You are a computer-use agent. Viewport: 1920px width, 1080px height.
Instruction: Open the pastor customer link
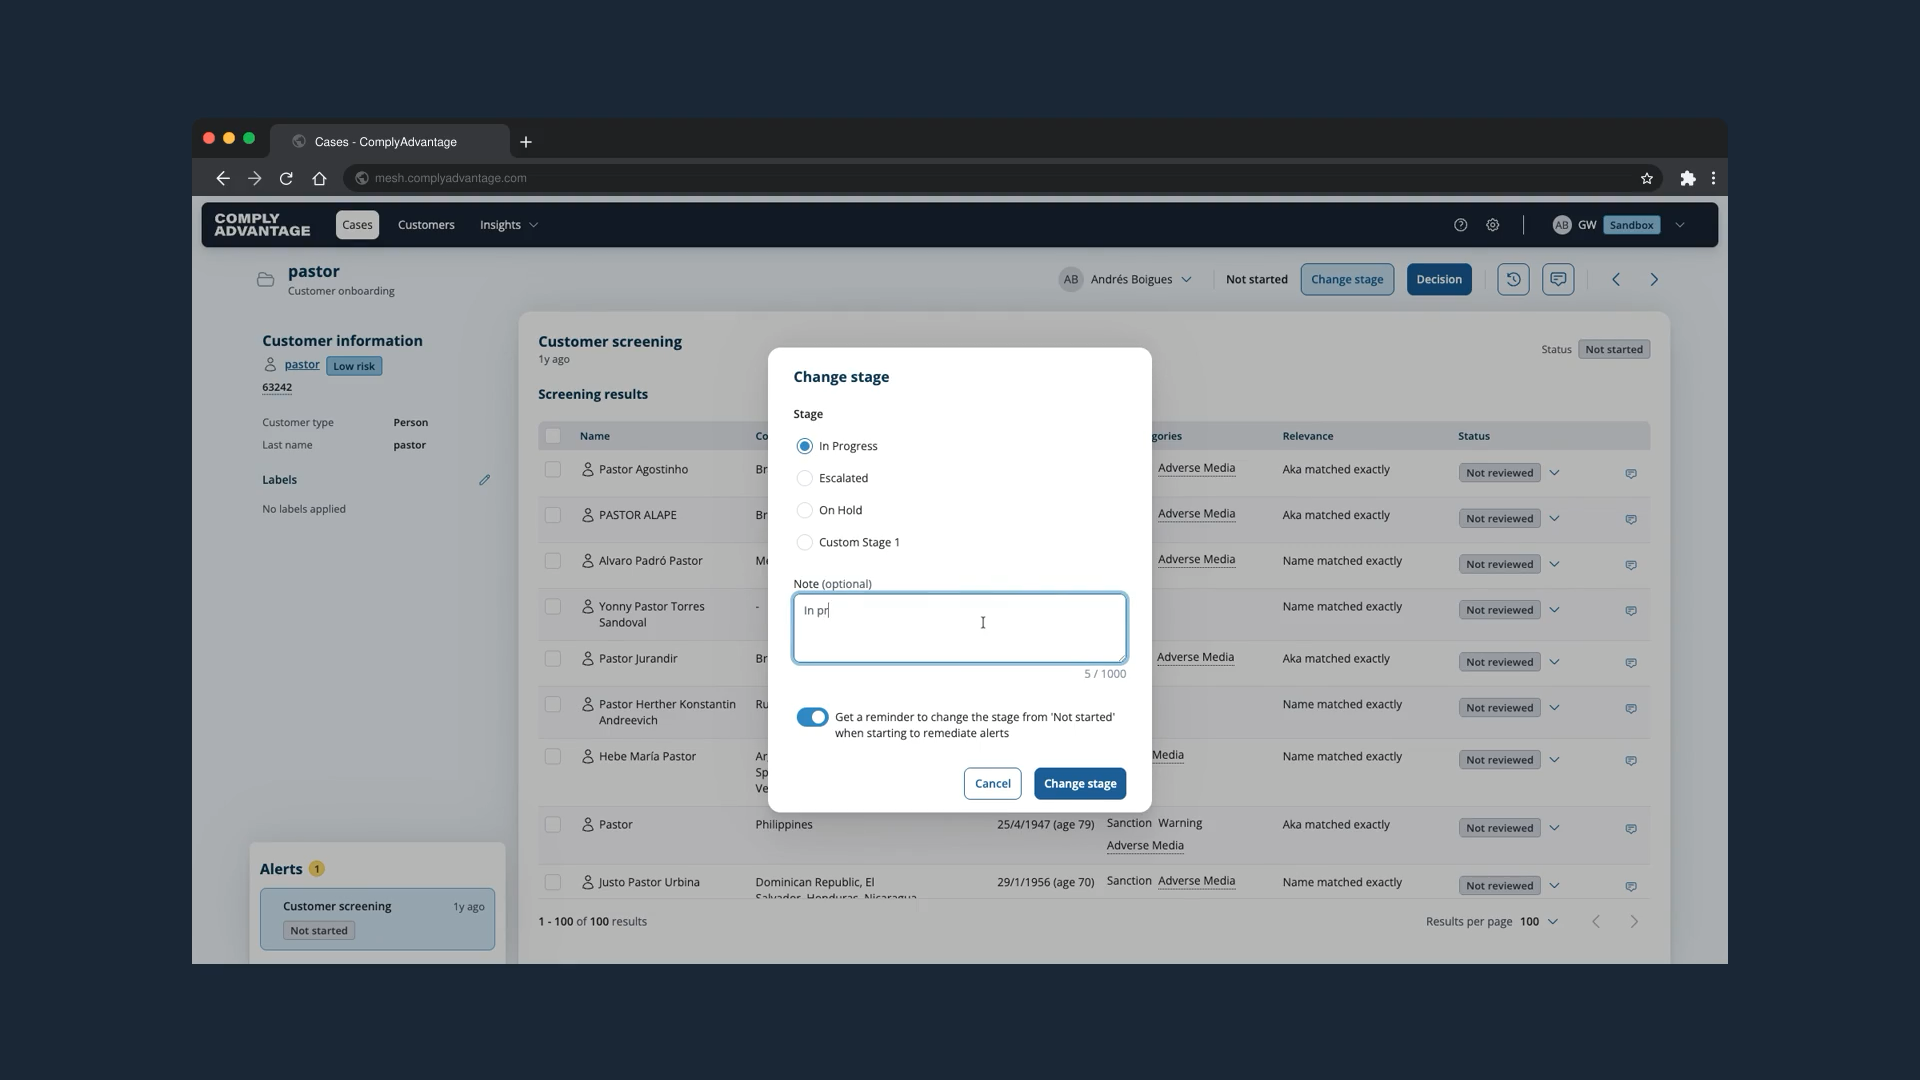302,365
